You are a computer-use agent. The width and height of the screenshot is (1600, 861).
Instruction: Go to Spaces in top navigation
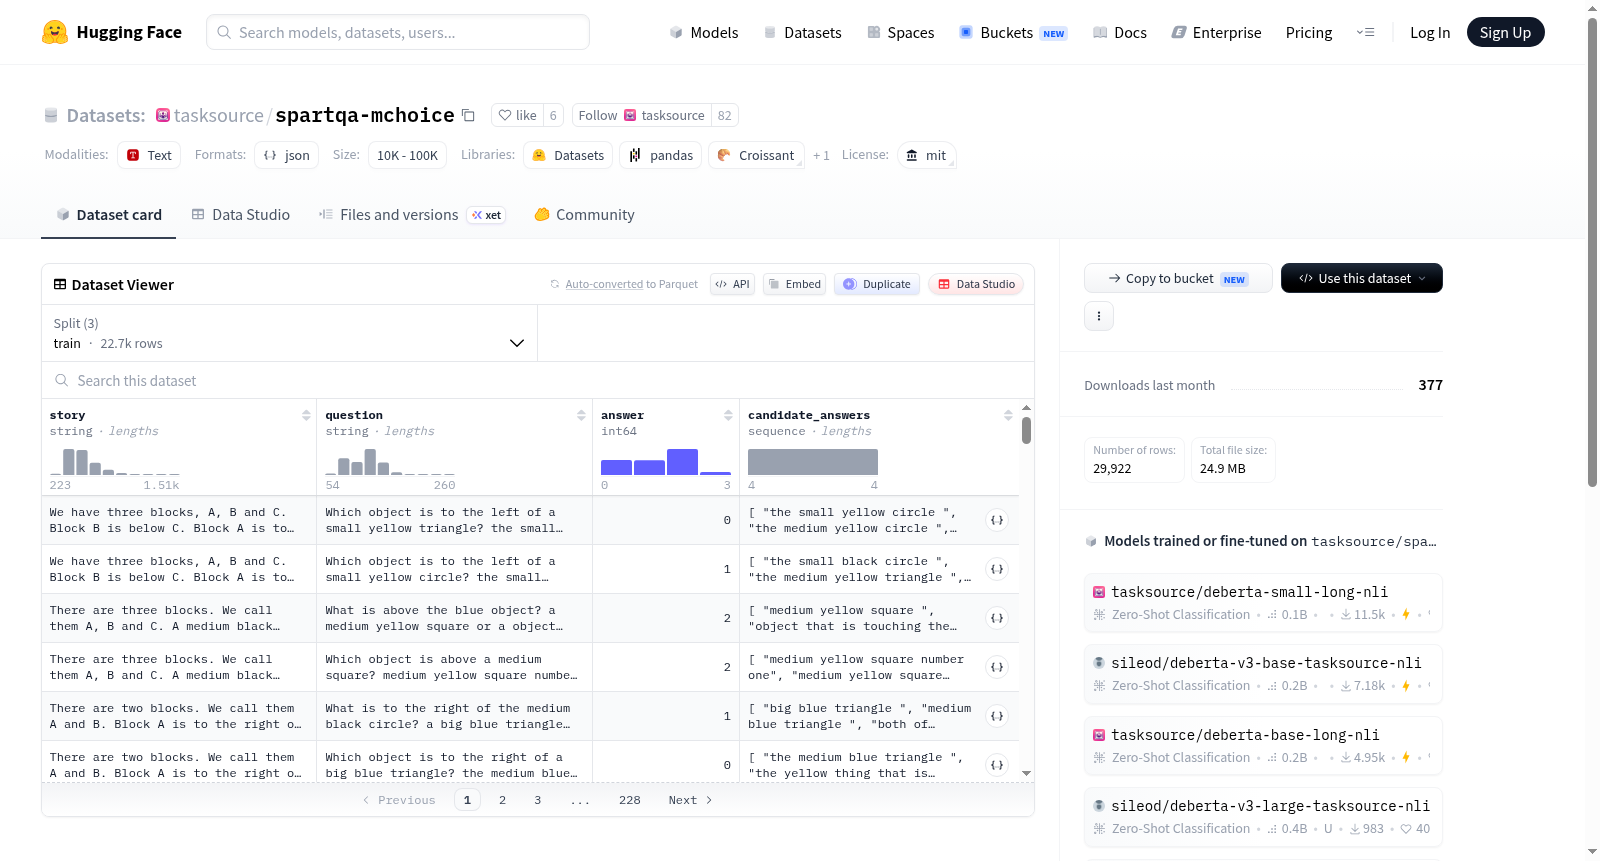click(900, 32)
